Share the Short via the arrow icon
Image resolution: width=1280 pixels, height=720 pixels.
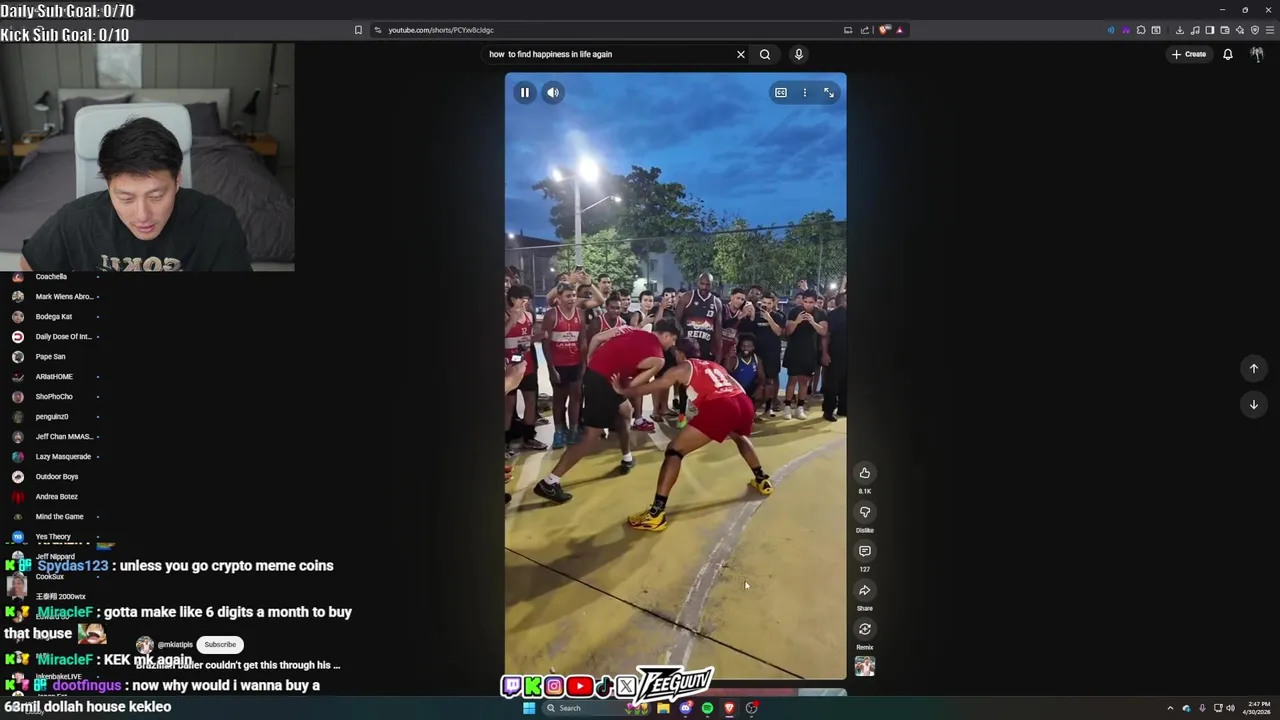click(865, 590)
